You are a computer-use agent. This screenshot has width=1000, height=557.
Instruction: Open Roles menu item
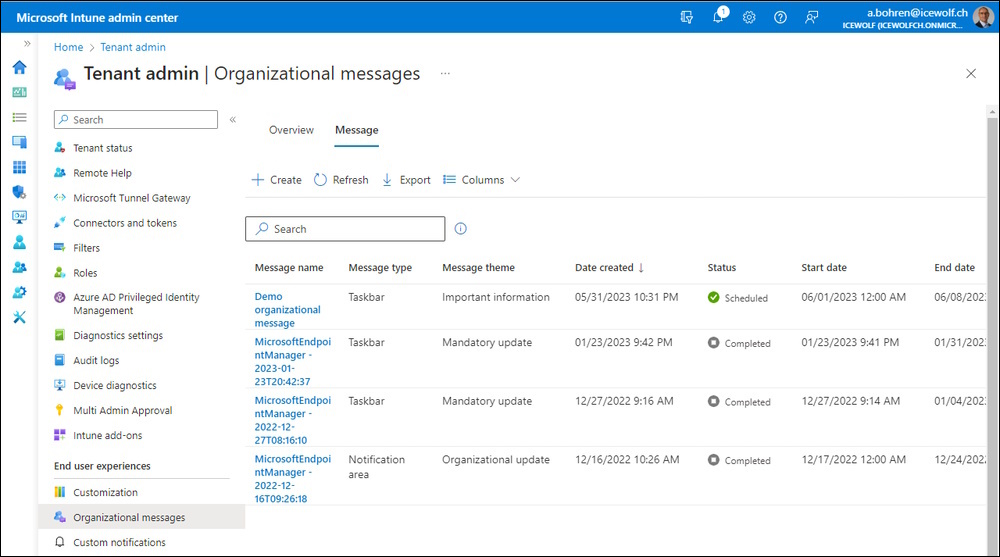tap(85, 273)
